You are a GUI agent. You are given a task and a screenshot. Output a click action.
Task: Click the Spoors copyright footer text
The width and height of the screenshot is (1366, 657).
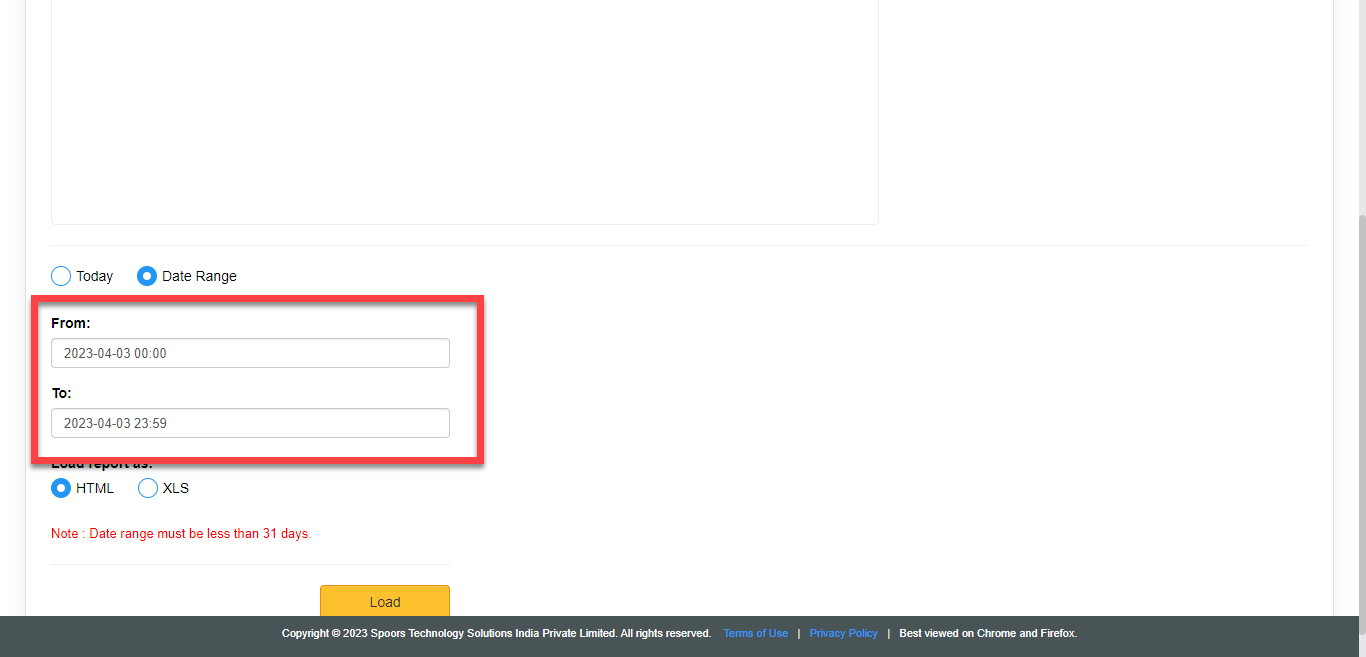[496, 633]
